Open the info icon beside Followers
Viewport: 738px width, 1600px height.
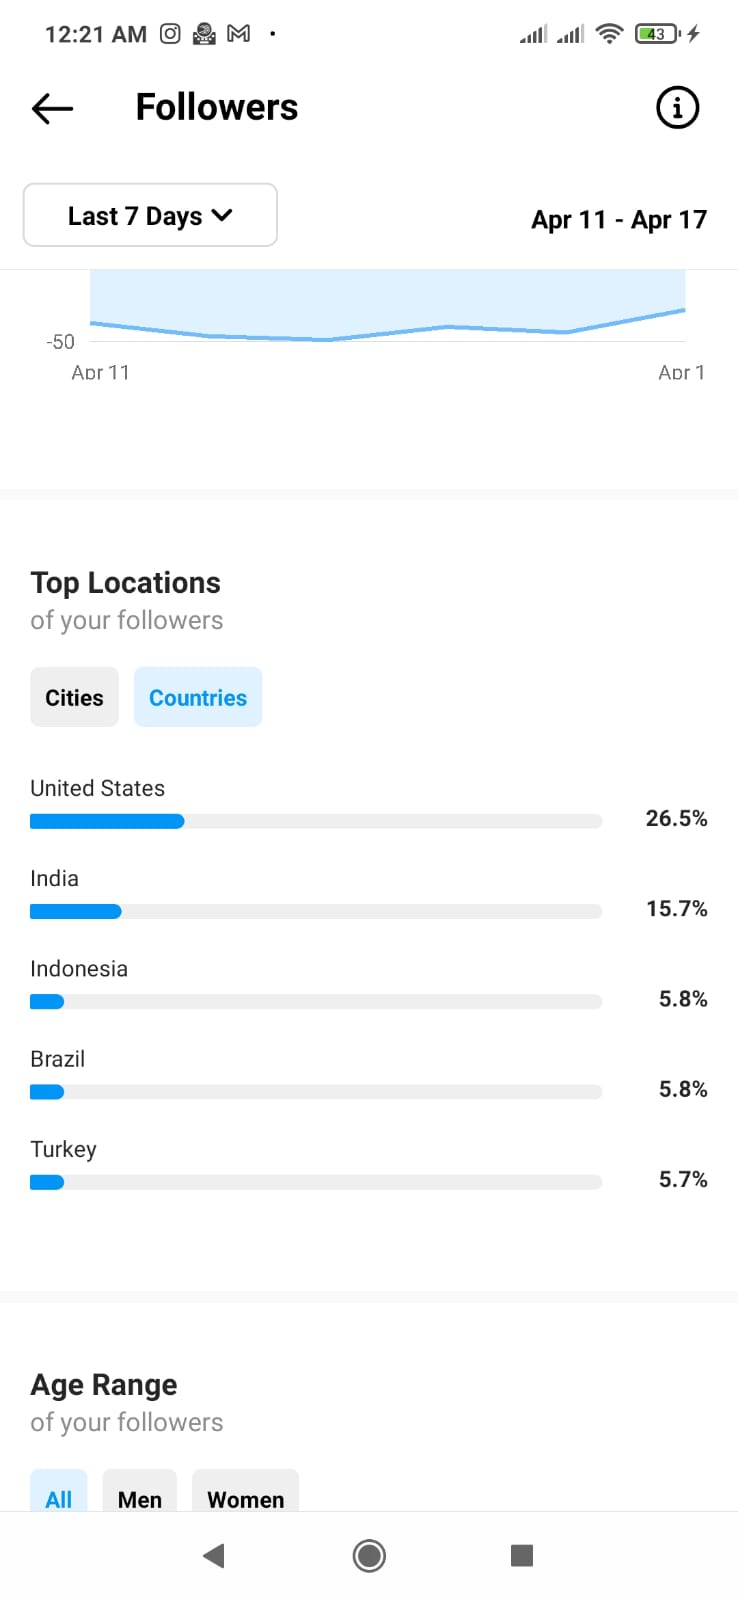(x=677, y=107)
